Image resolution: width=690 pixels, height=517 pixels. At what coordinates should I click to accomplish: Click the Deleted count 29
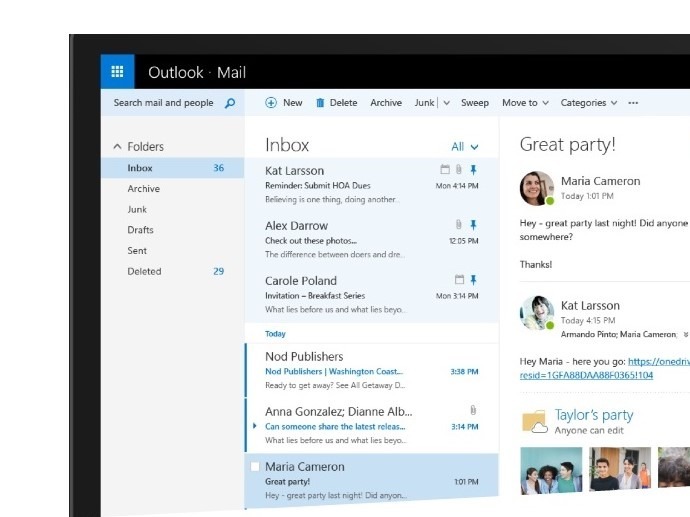219,271
